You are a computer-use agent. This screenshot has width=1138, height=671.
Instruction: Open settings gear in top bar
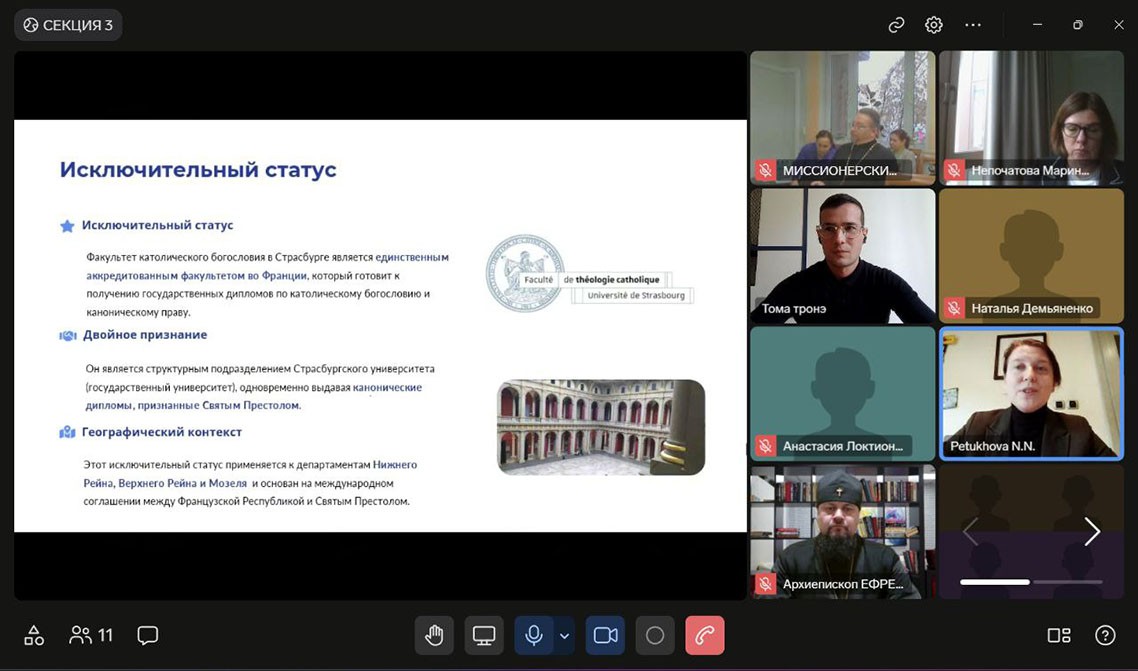934,25
